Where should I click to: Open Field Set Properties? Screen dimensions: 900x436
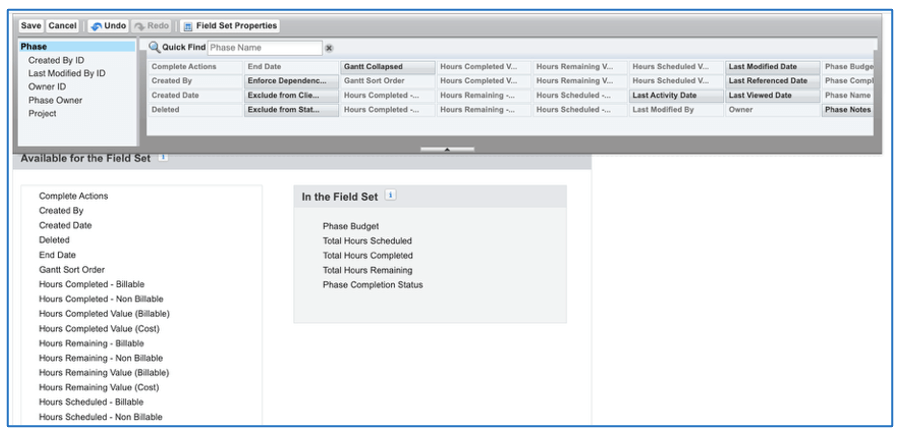click(x=230, y=26)
